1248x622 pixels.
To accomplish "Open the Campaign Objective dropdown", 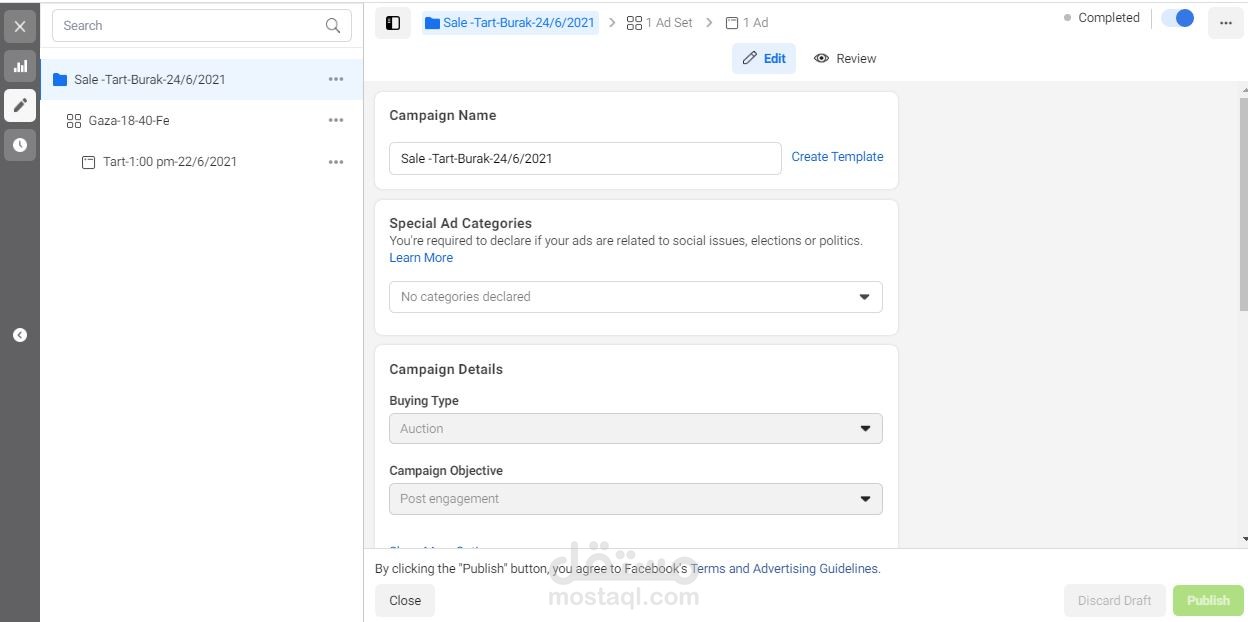I will click(x=635, y=499).
